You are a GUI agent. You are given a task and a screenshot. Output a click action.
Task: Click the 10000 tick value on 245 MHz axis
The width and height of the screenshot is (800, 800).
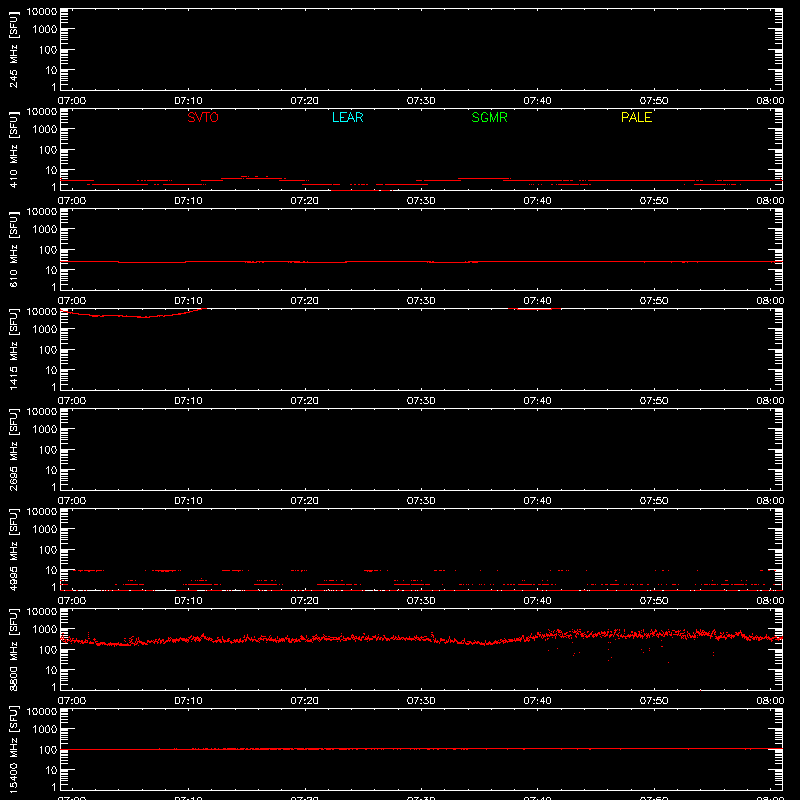tap(42, 12)
